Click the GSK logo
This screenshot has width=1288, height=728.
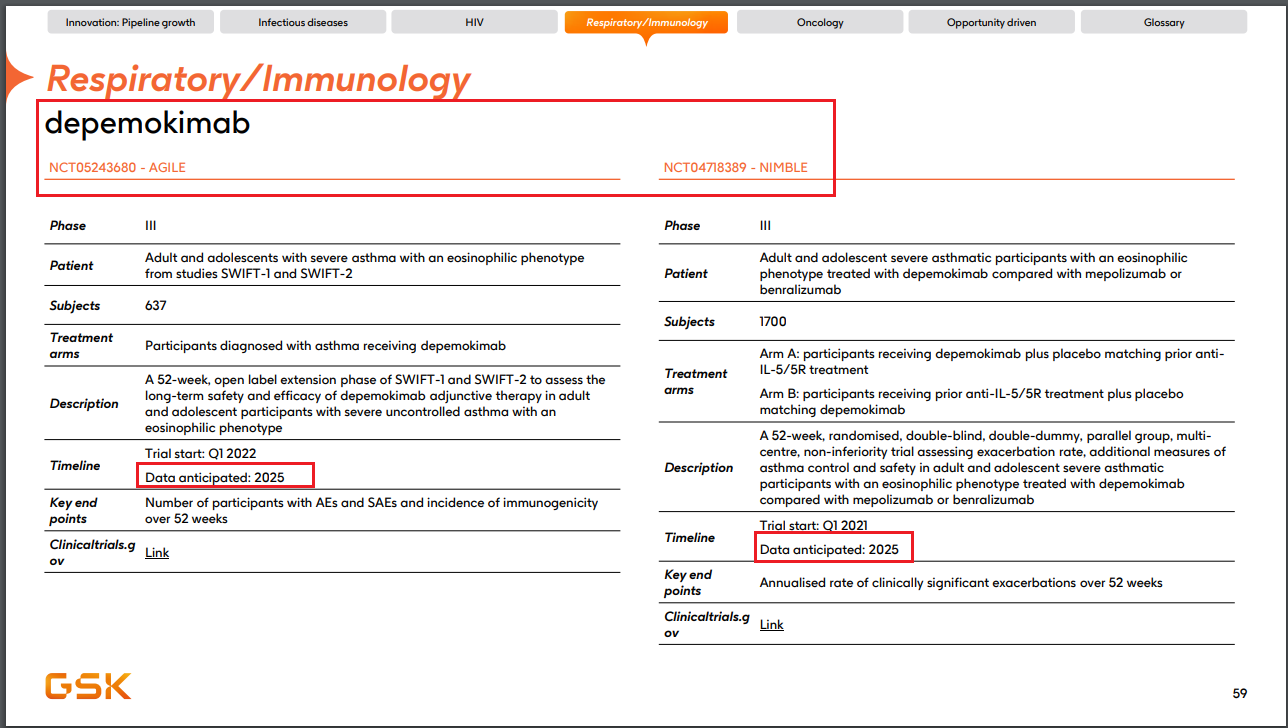coord(86,686)
